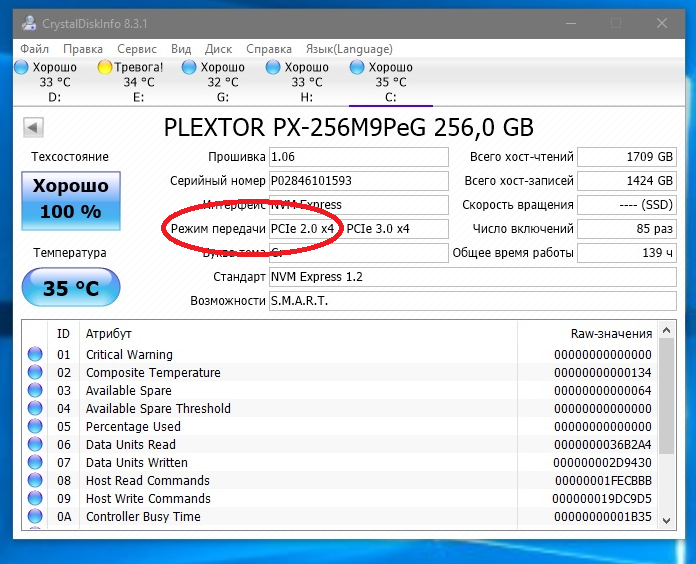Click the Режим передачи transfer mode field
This screenshot has width=696, height=564.
coord(359,229)
